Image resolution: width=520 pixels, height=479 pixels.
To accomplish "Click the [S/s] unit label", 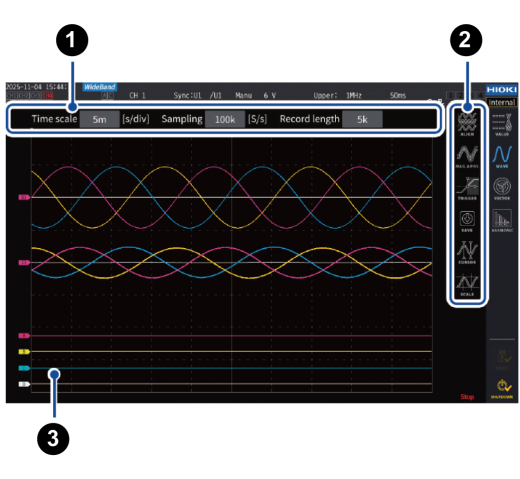I will pos(257,119).
